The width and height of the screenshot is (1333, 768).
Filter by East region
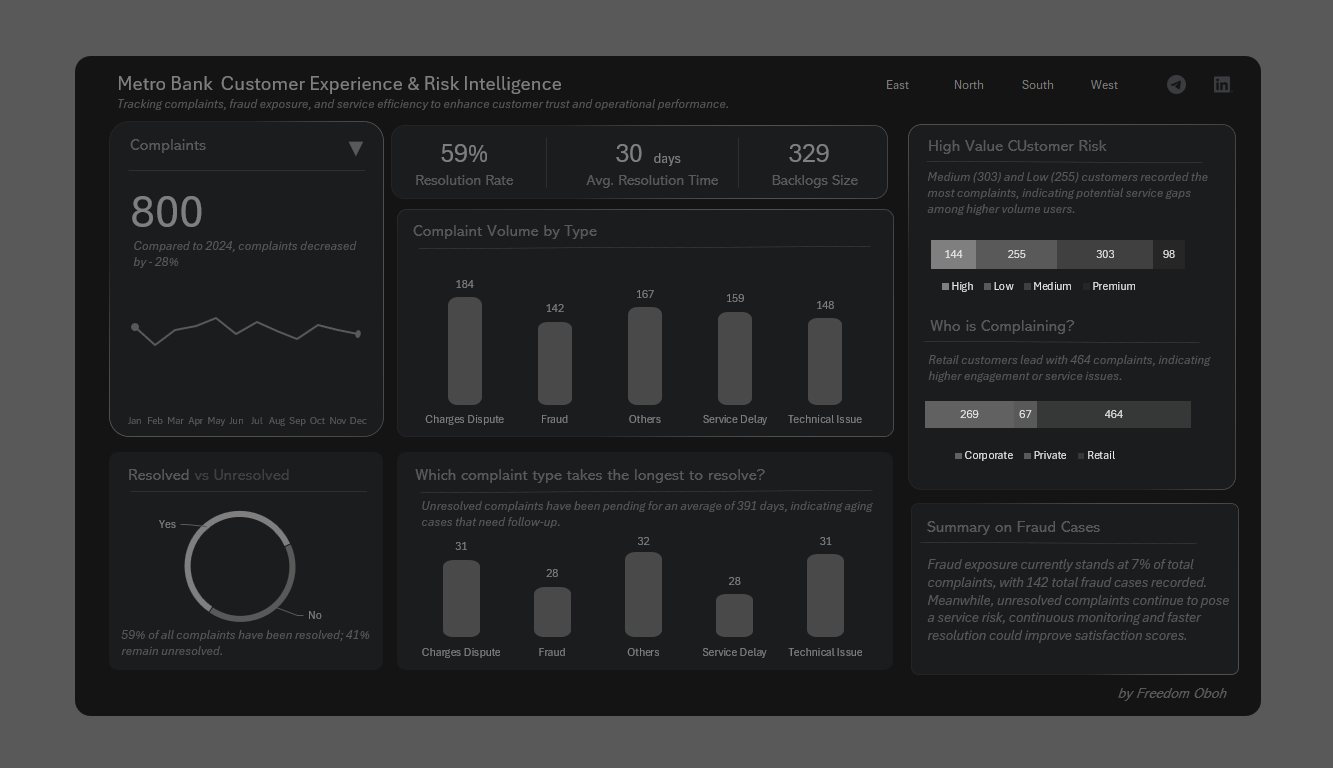tap(897, 85)
